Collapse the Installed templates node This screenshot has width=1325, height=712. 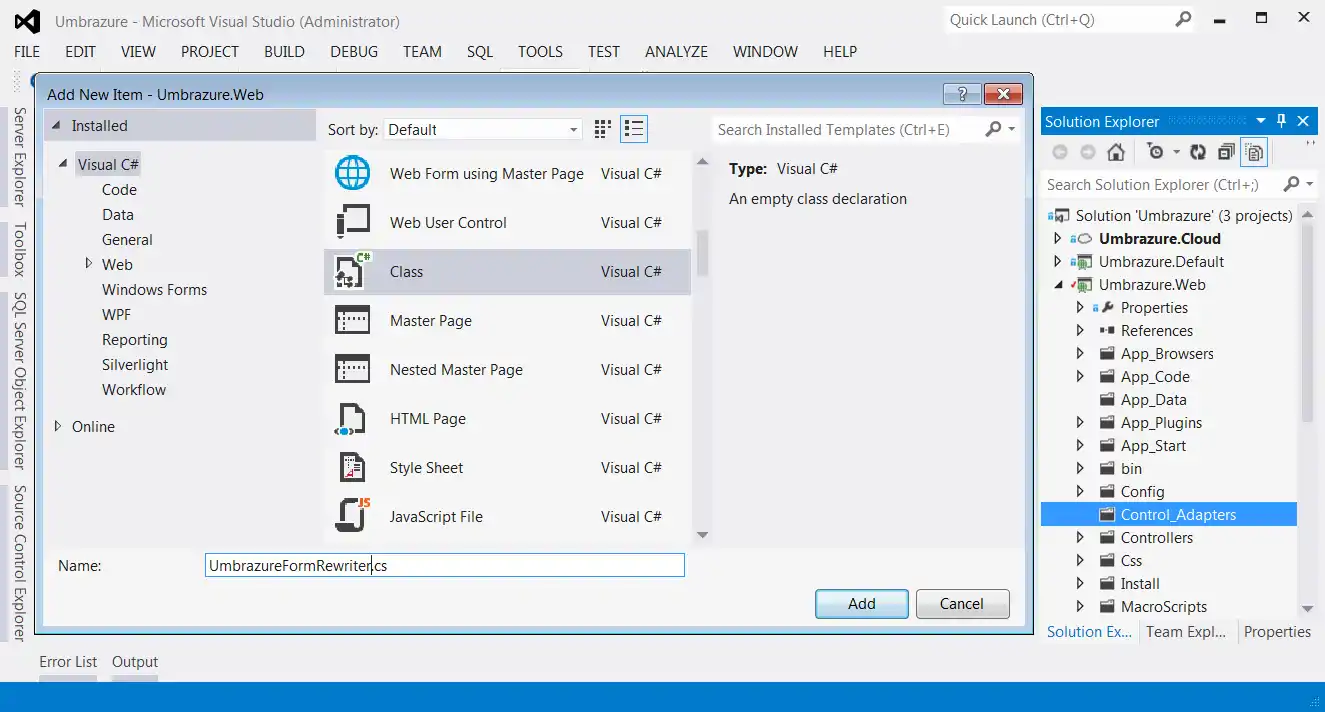point(58,126)
